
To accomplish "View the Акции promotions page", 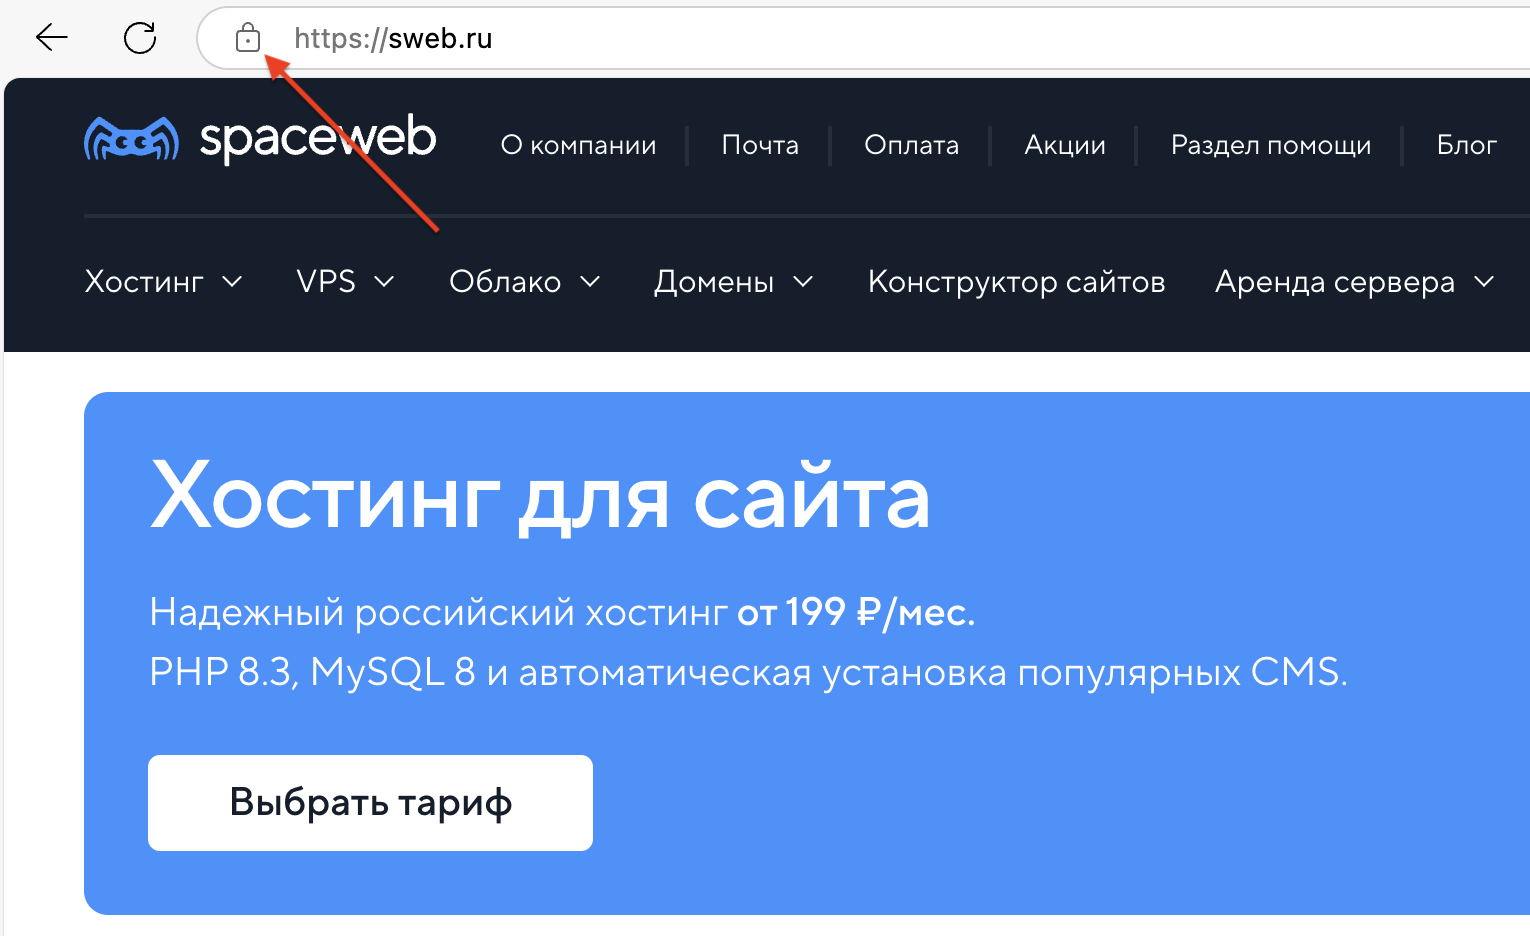I will point(1065,145).
